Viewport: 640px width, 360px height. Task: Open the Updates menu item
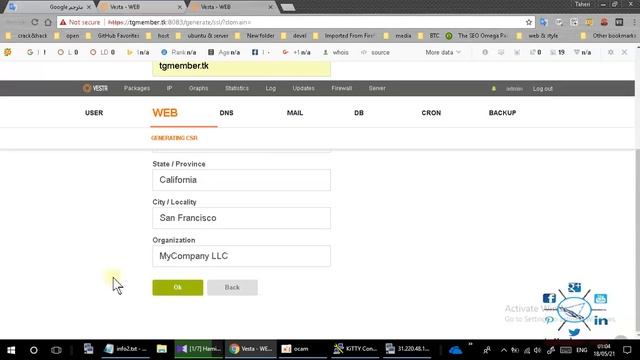[x=303, y=88]
